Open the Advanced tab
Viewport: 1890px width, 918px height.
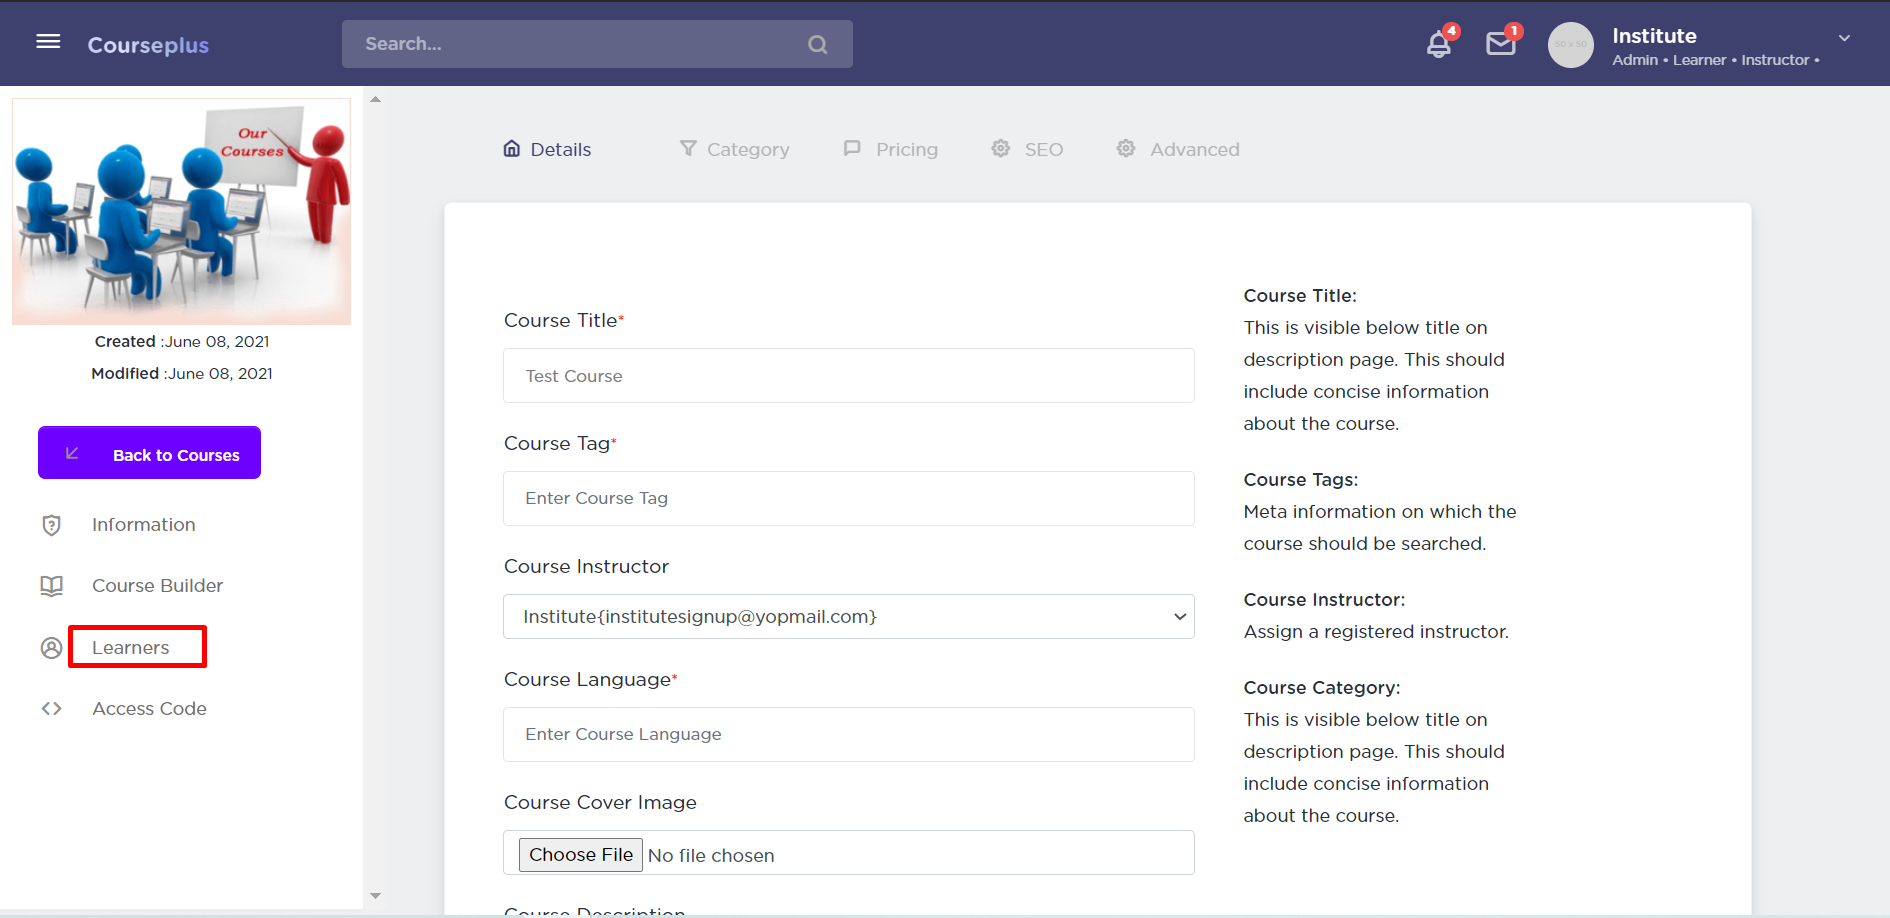coord(1178,149)
